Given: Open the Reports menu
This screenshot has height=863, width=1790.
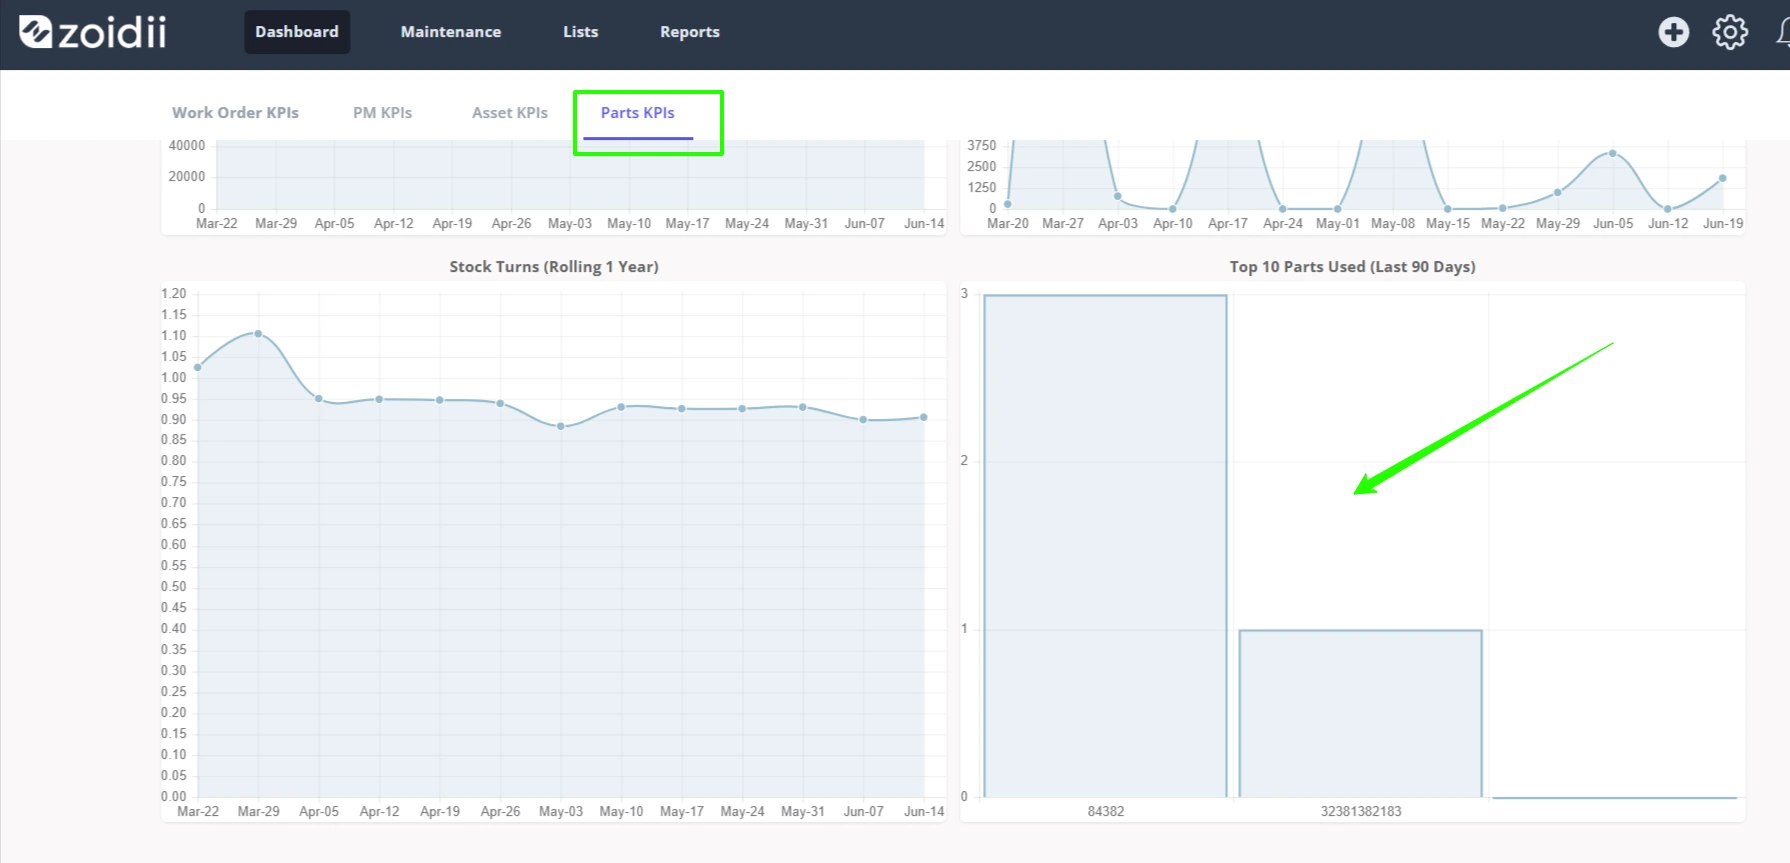Looking at the screenshot, I should (x=689, y=32).
